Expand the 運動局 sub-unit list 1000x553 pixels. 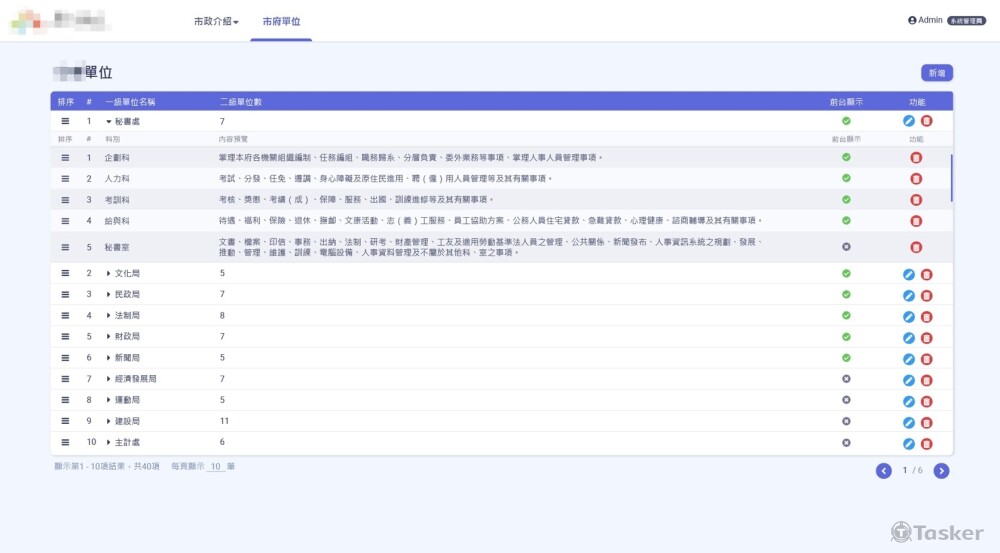pyautogui.click(x=109, y=400)
